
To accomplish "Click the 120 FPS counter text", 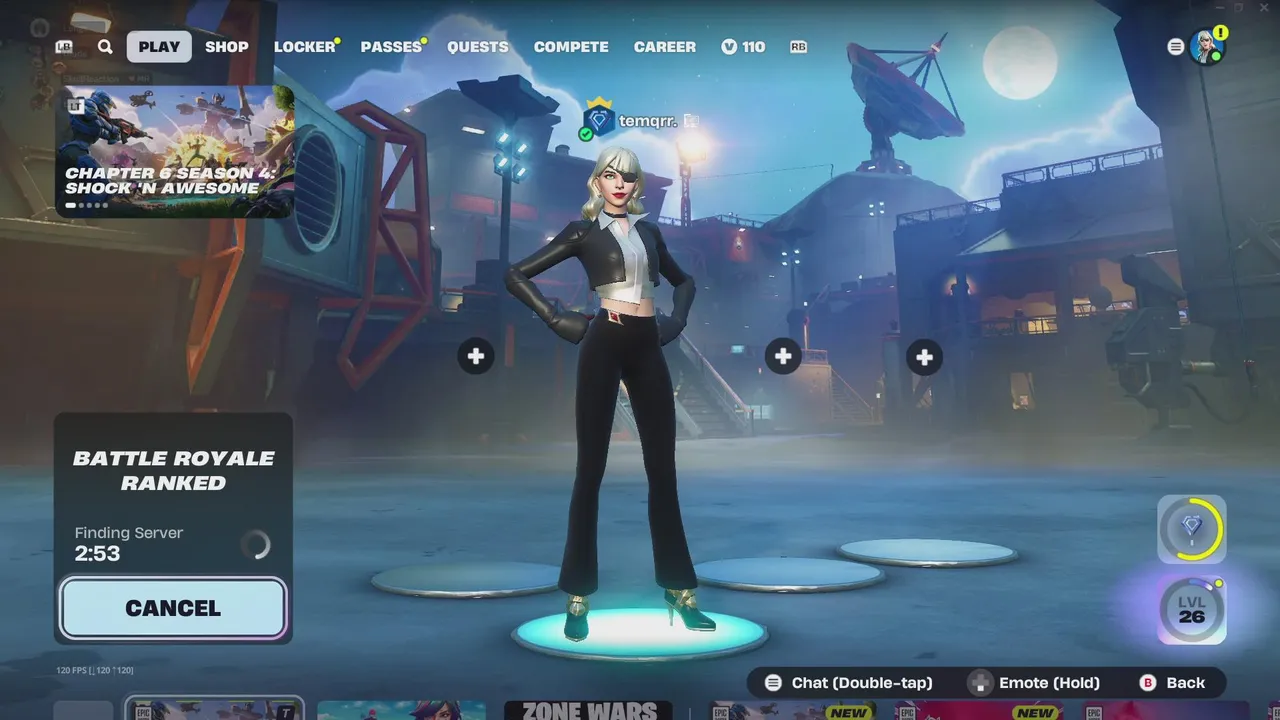I will [95, 670].
